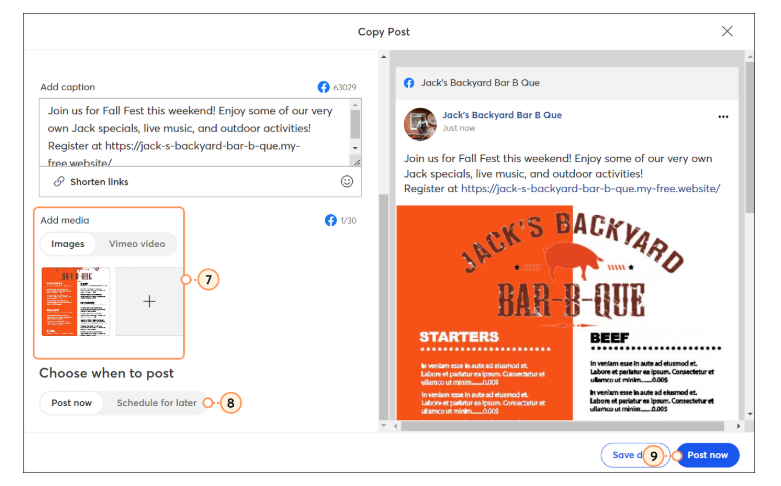The image size is (781, 486).
Task: Add another image with the plus tile
Action: (149, 301)
